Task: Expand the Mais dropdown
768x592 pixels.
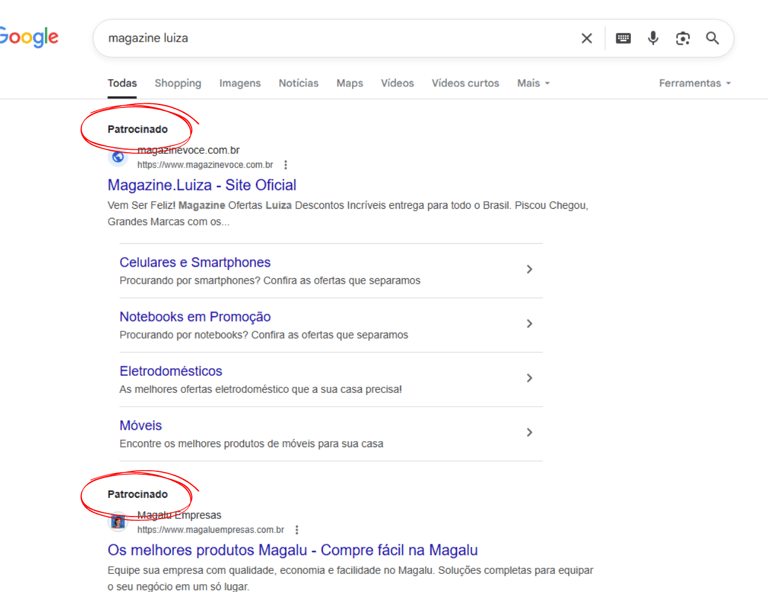Action: 533,83
